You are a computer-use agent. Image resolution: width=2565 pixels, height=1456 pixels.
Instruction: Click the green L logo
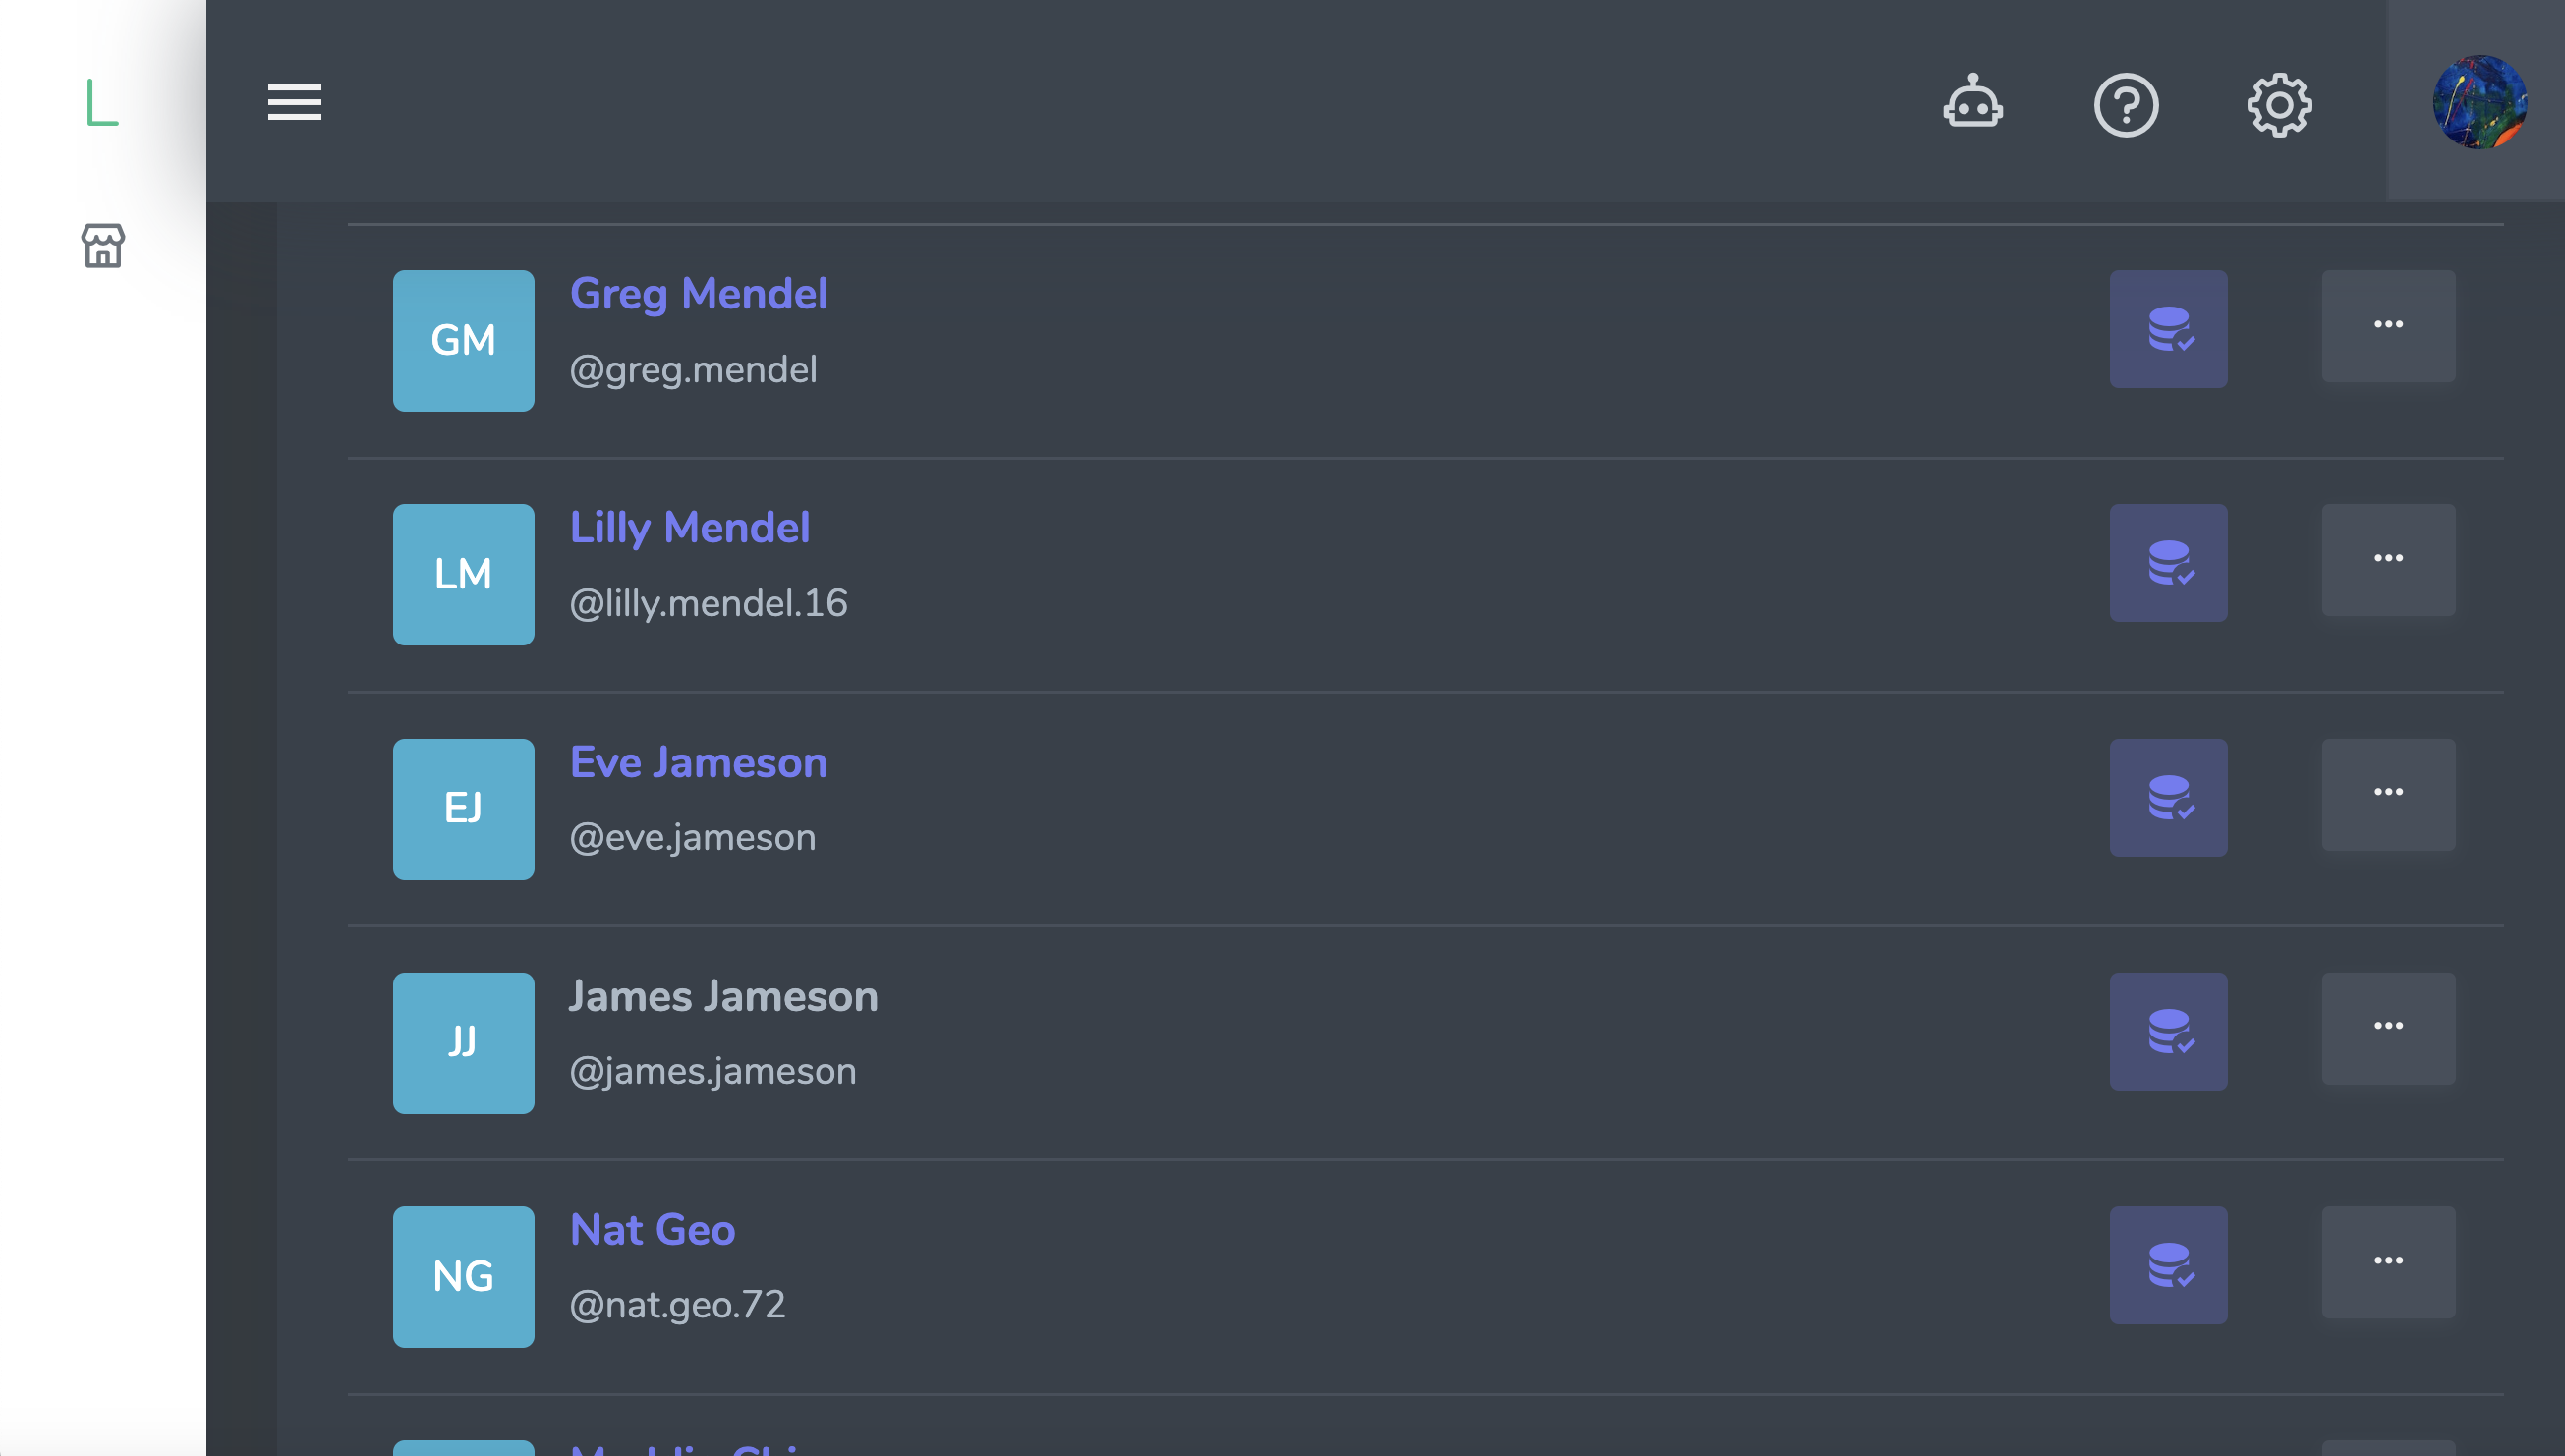pos(102,102)
